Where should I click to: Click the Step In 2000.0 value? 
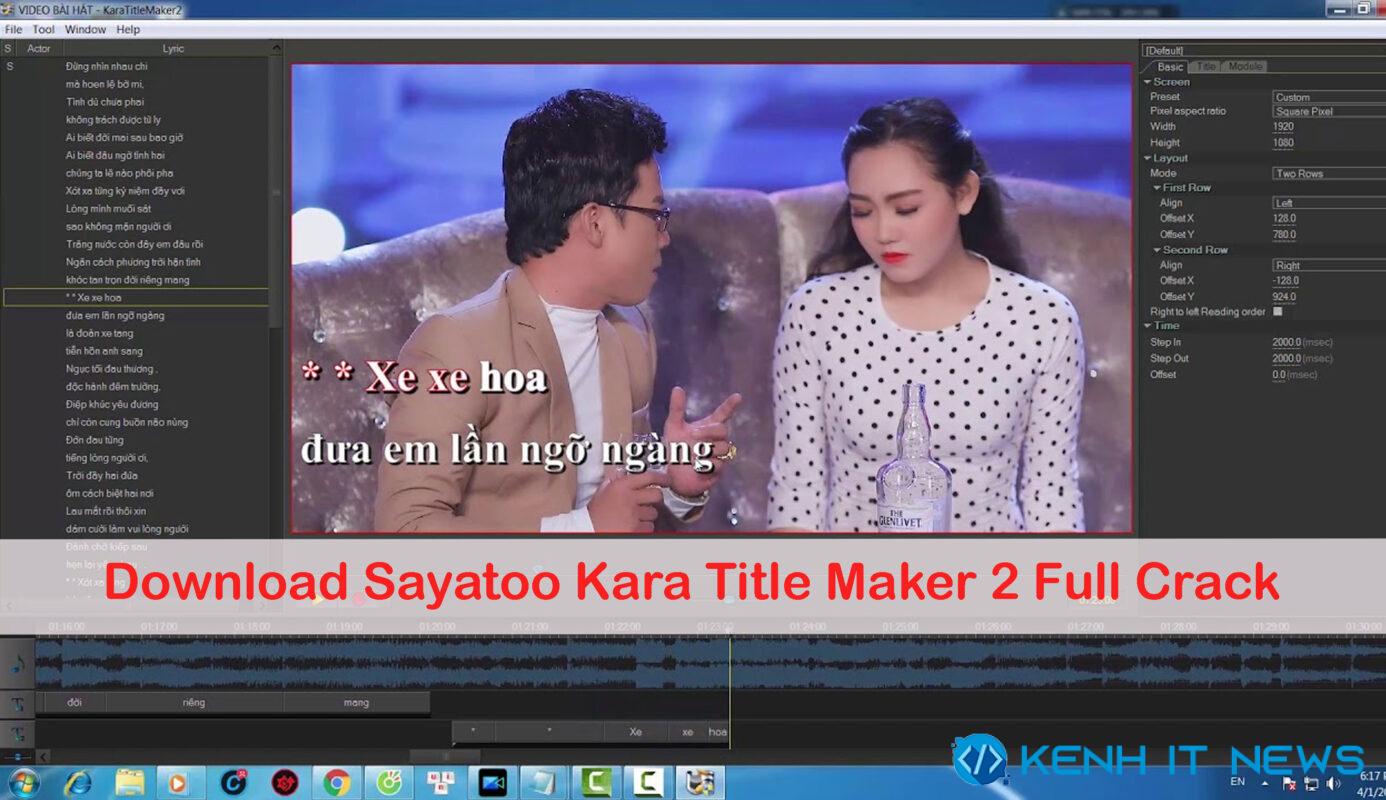coord(1286,342)
